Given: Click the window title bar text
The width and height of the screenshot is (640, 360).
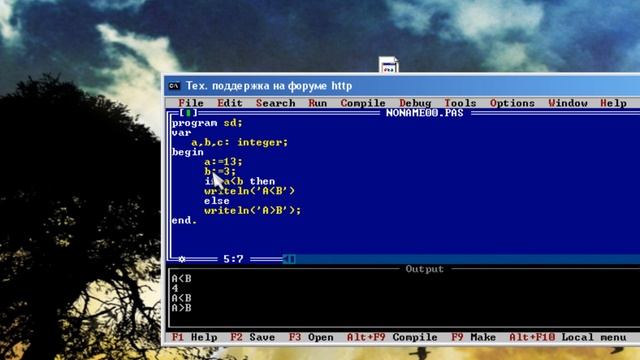Looking at the screenshot, I should point(269,86).
